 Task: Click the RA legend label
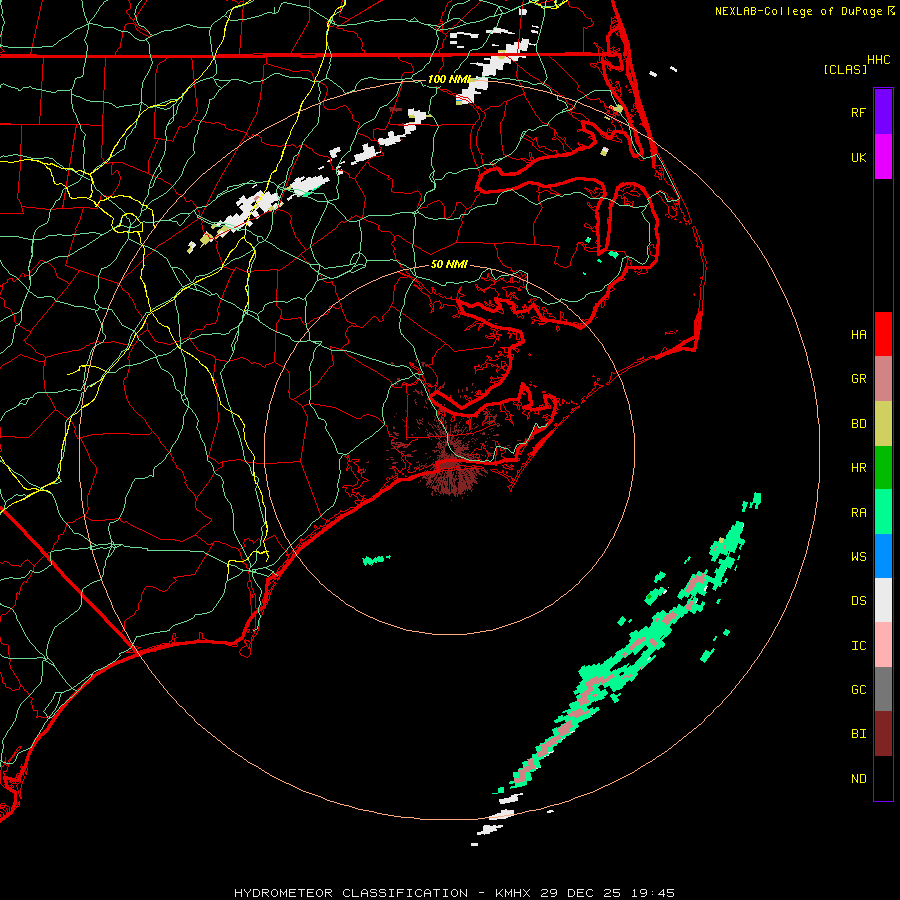click(x=858, y=512)
